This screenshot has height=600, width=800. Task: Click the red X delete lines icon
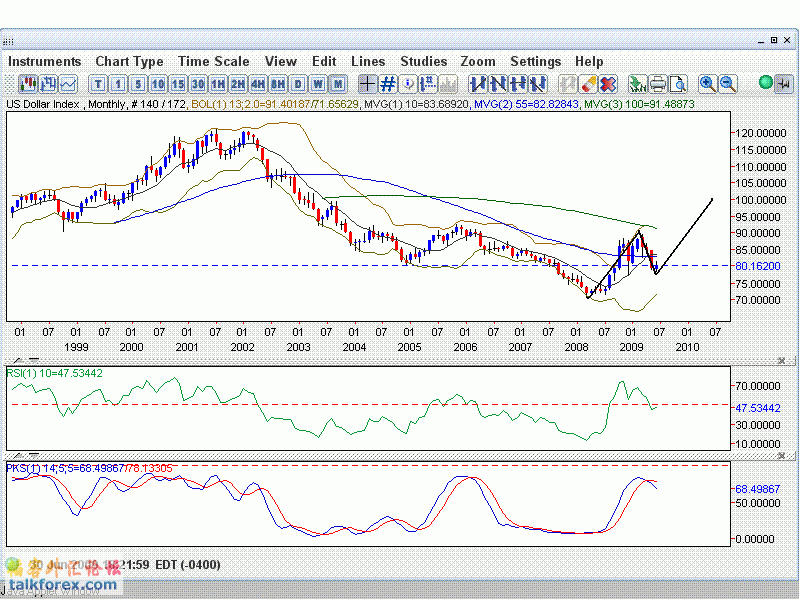(x=608, y=84)
